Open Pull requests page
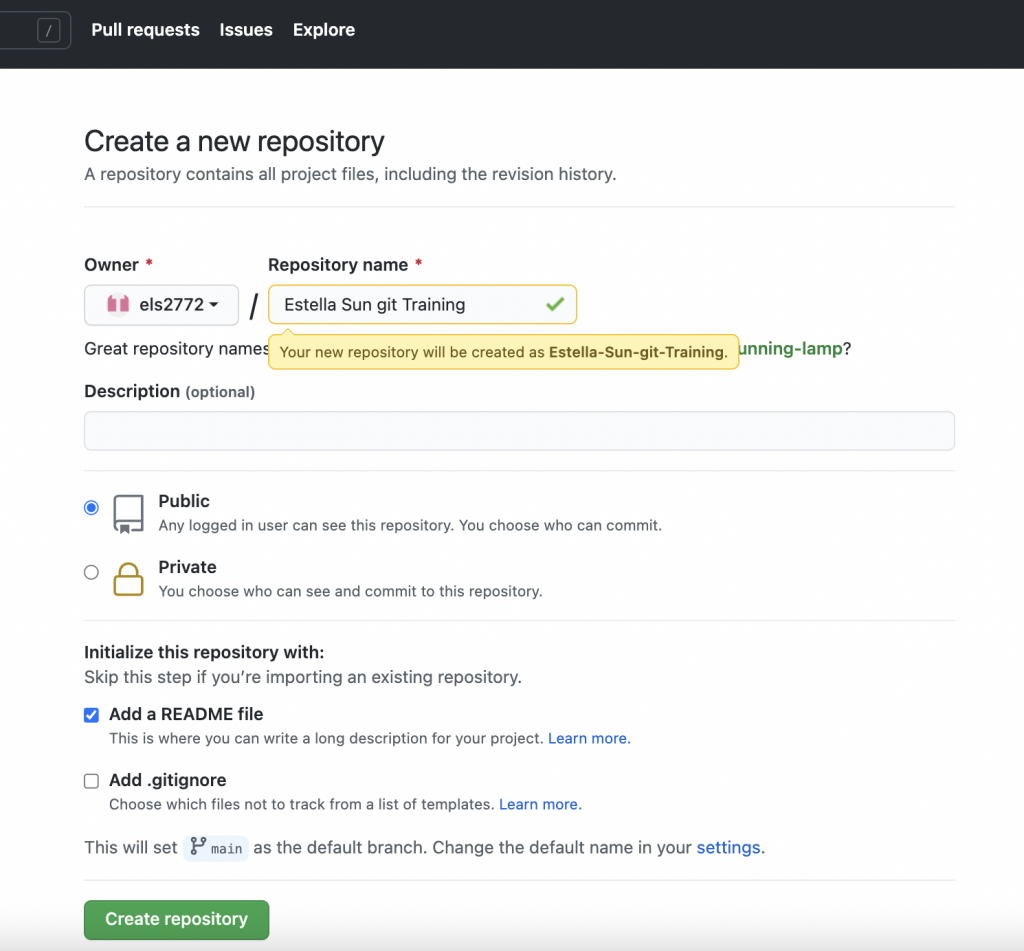This screenshot has height=951, width=1024. pyautogui.click(x=145, y=30)
